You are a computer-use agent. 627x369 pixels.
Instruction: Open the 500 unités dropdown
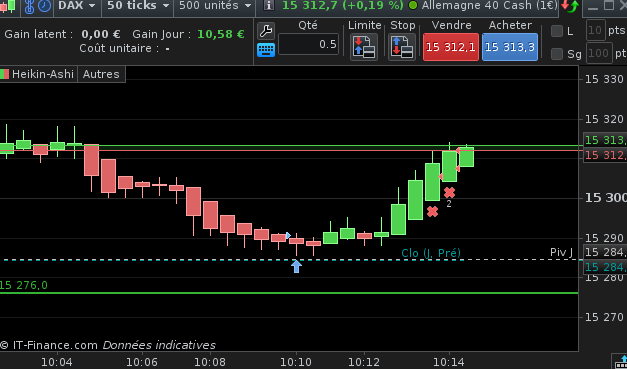coord(215,6)
